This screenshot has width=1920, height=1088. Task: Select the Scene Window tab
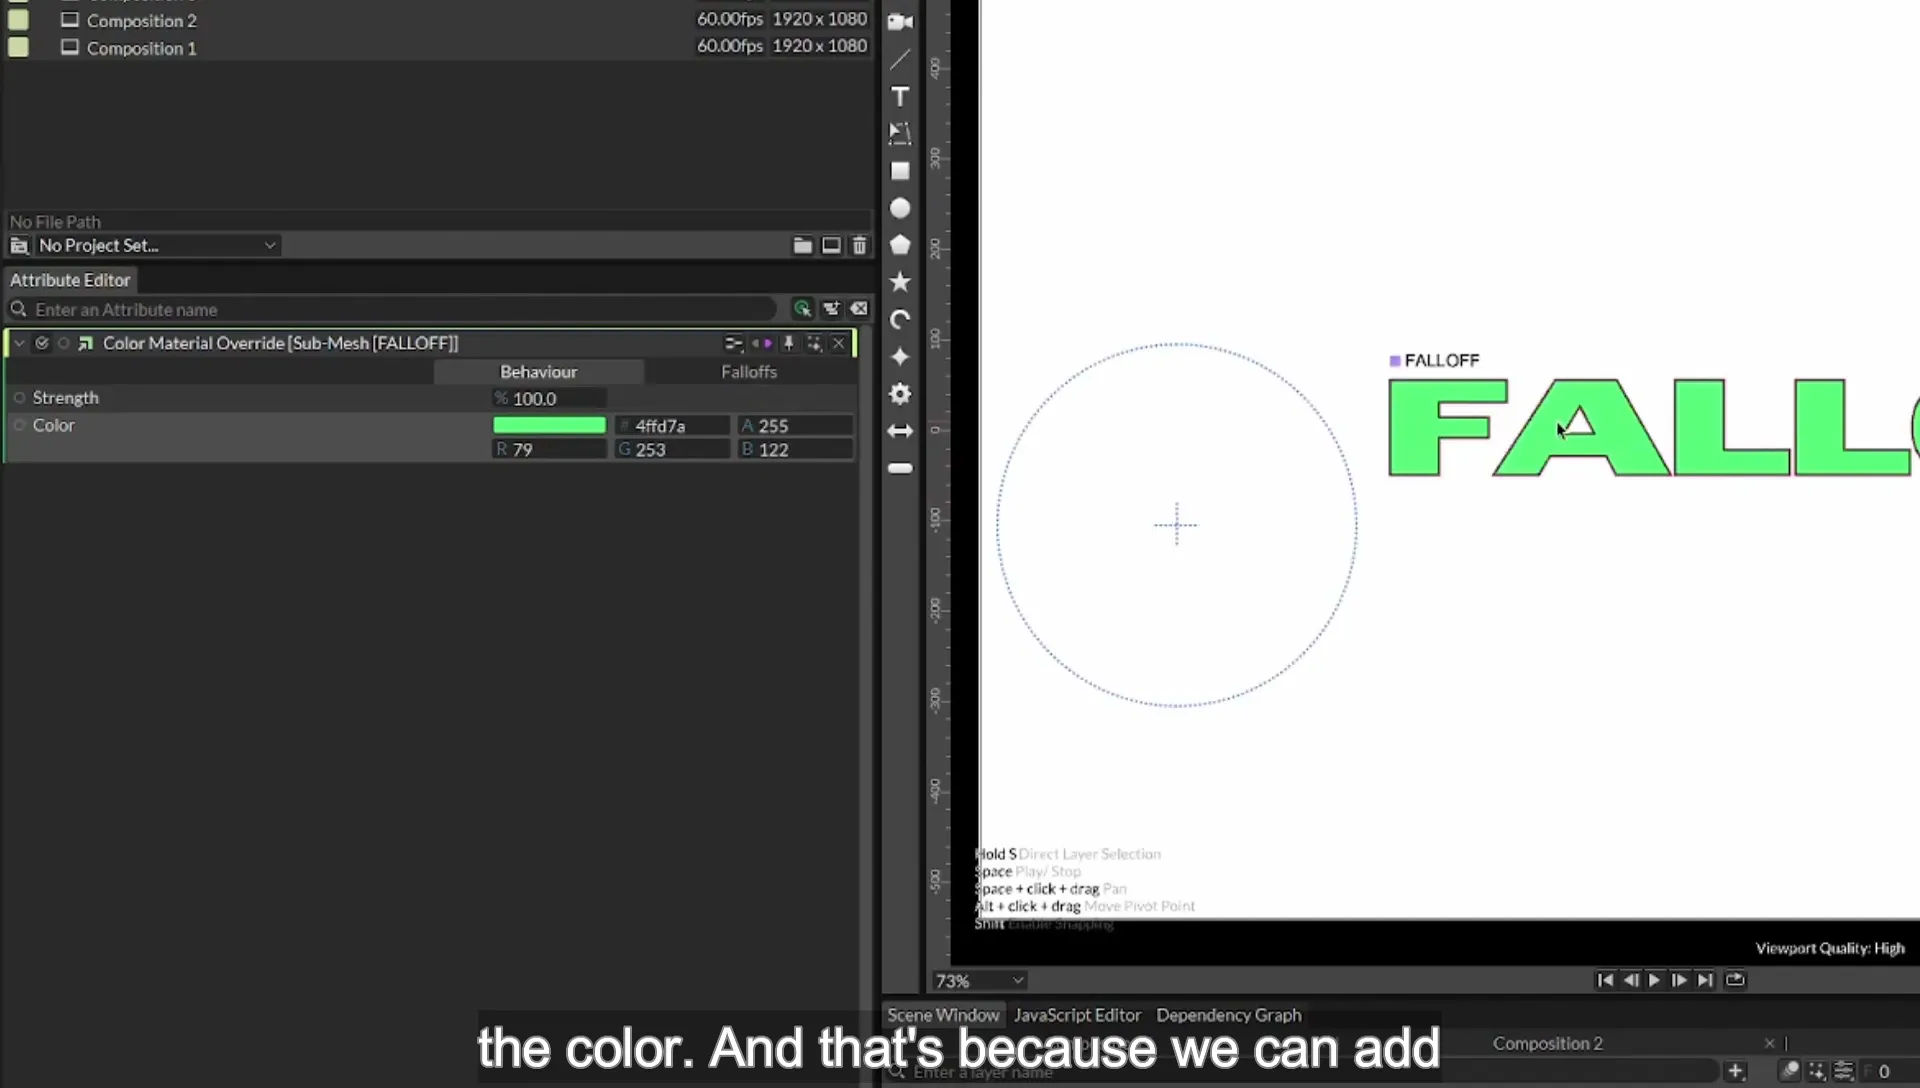(943, 1015)
